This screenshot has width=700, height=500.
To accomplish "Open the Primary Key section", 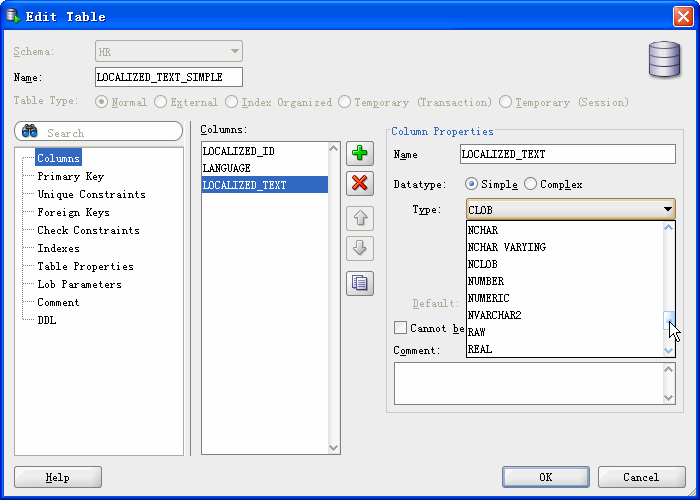I will pos(70,177).
